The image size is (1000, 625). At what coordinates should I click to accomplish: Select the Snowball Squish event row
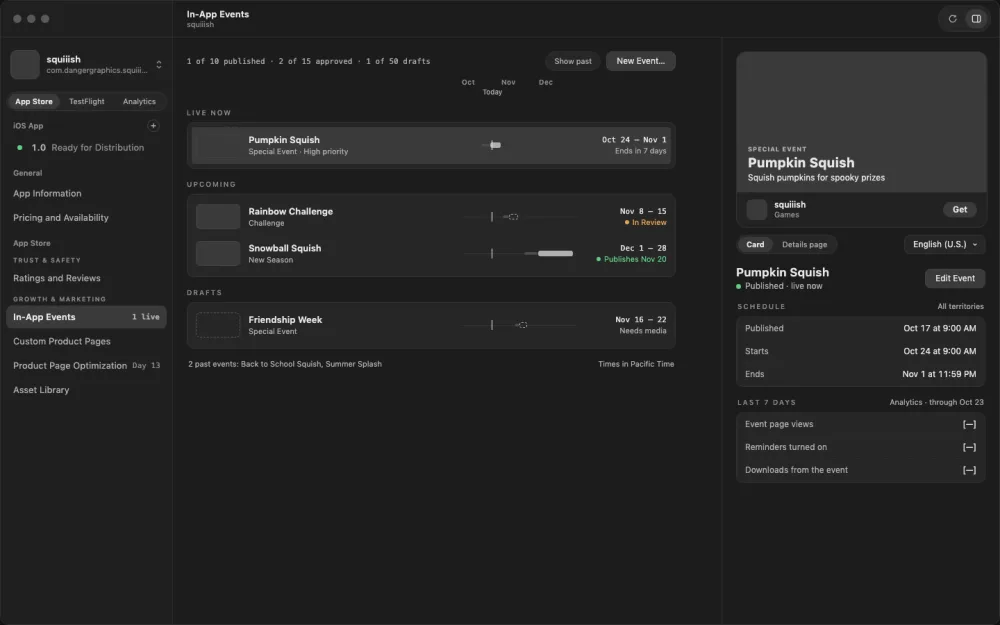431,253
